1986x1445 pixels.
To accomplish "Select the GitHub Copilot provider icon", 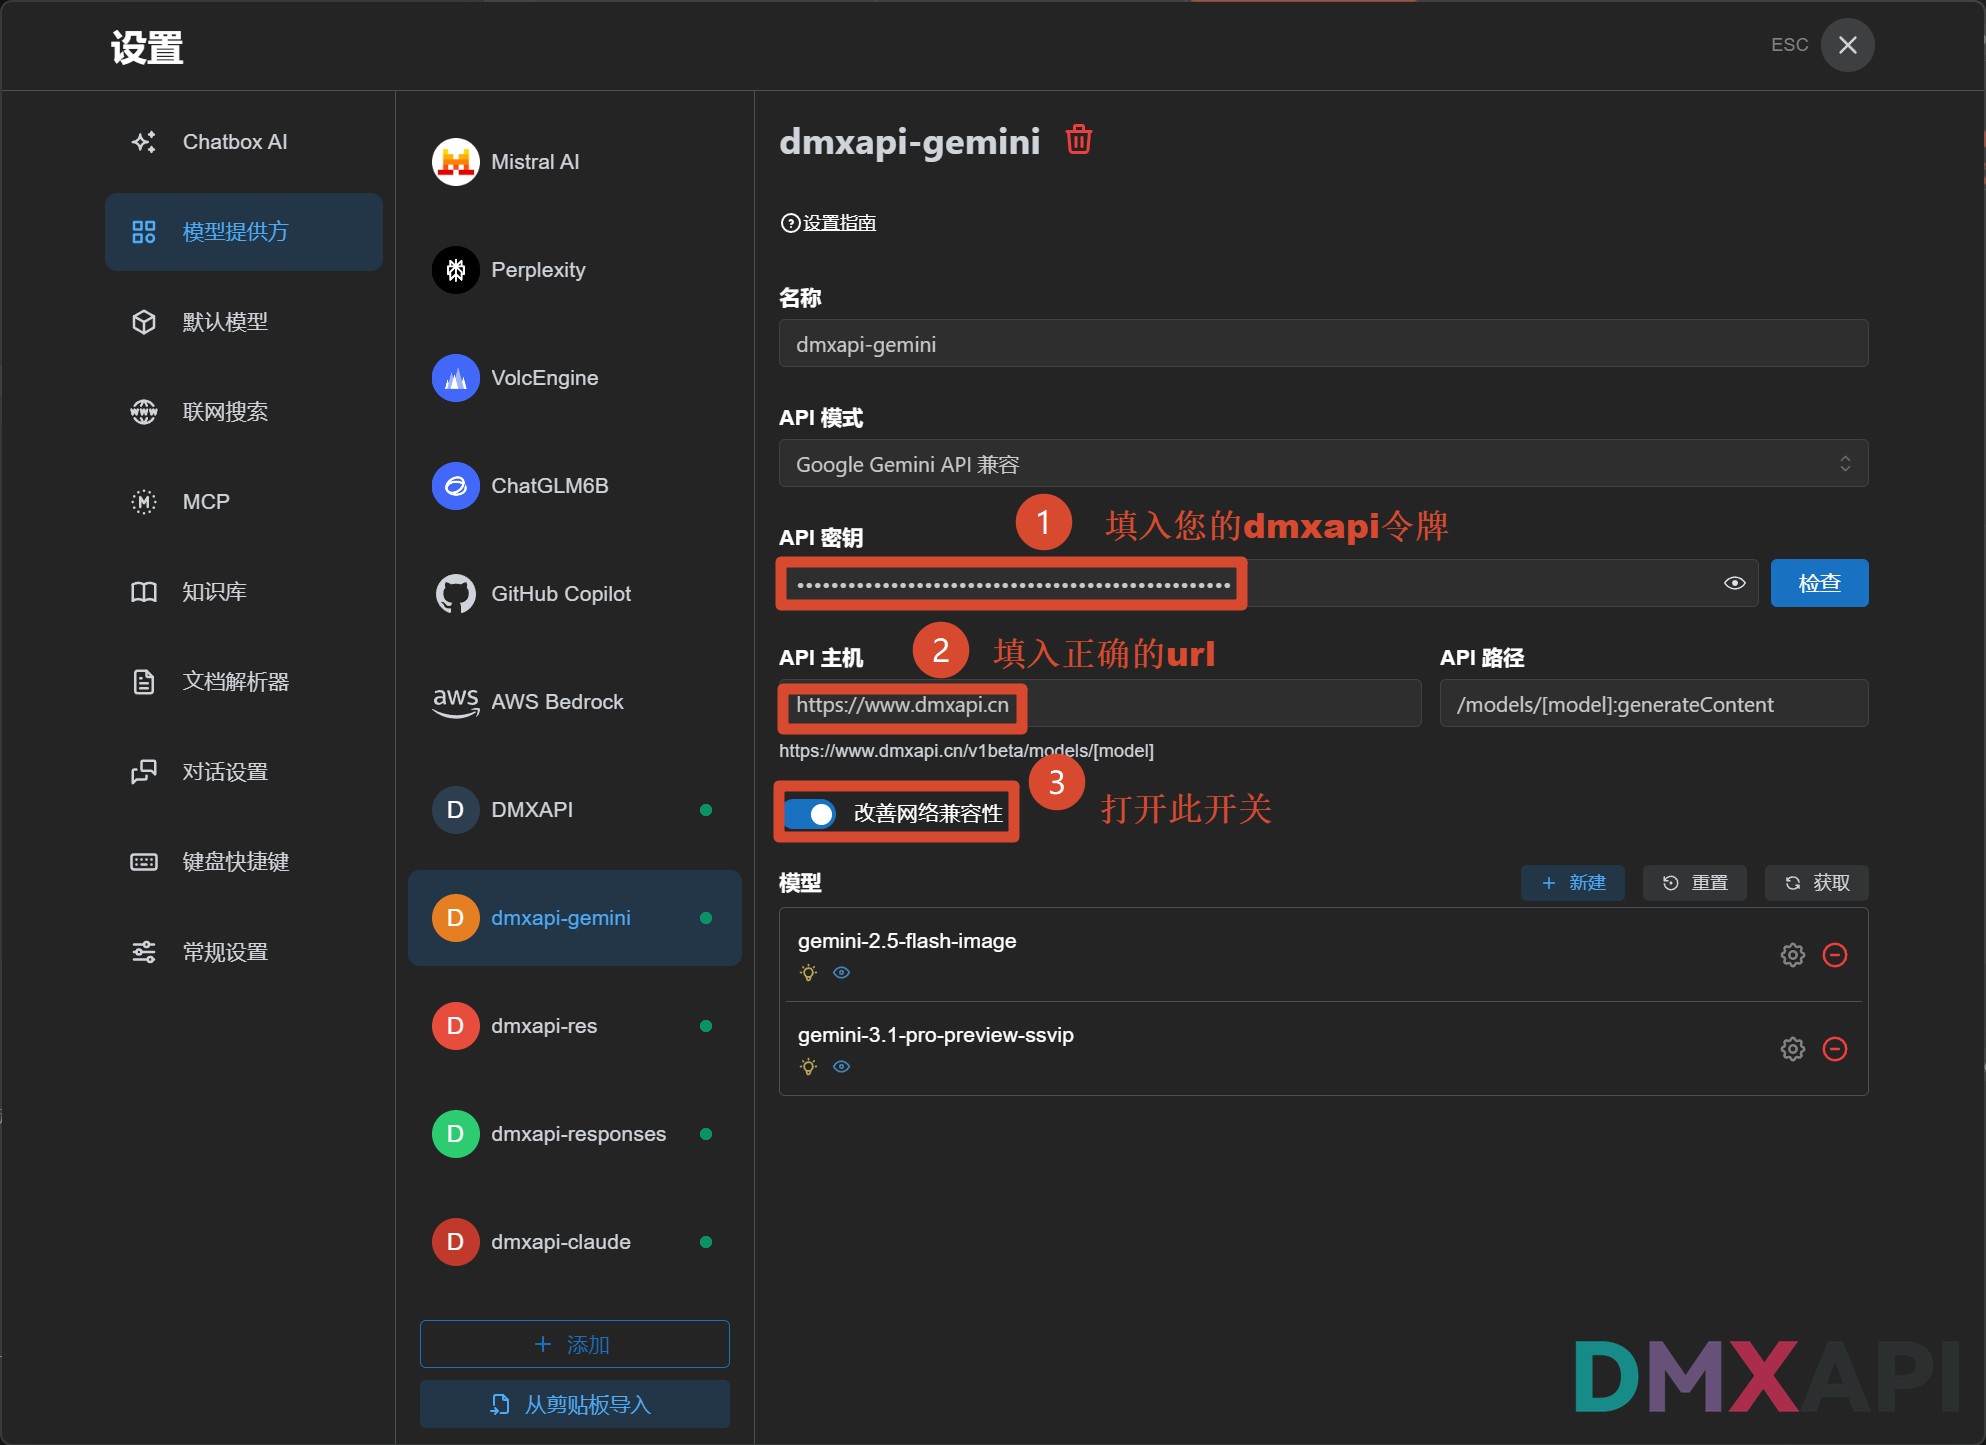I will tap(456, 594).
